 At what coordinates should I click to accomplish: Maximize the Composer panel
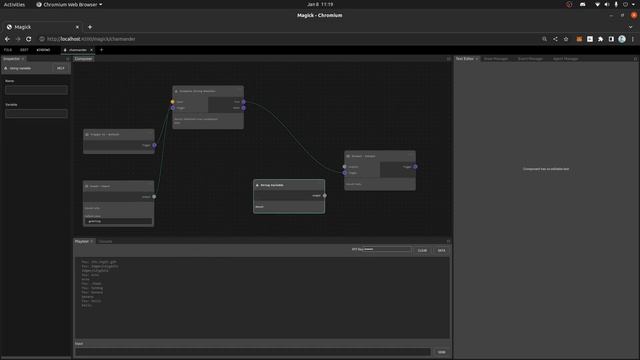pyautogui.click(x=449, y=59)
